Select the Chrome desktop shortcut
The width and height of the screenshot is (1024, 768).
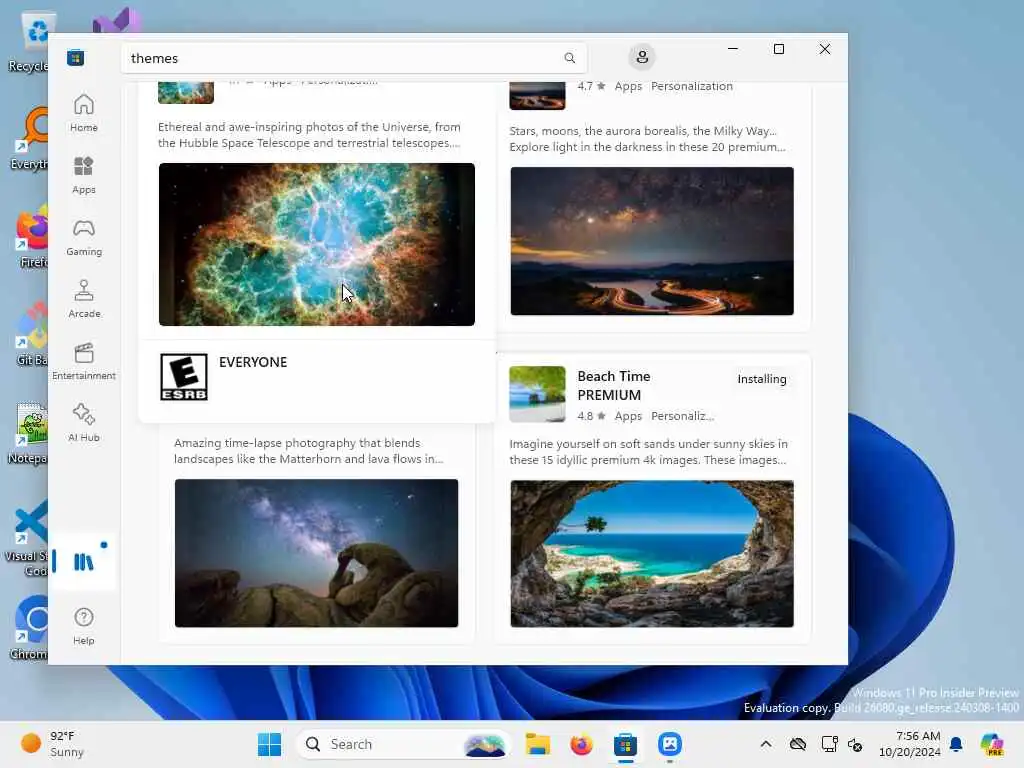[x=29, y=627]
